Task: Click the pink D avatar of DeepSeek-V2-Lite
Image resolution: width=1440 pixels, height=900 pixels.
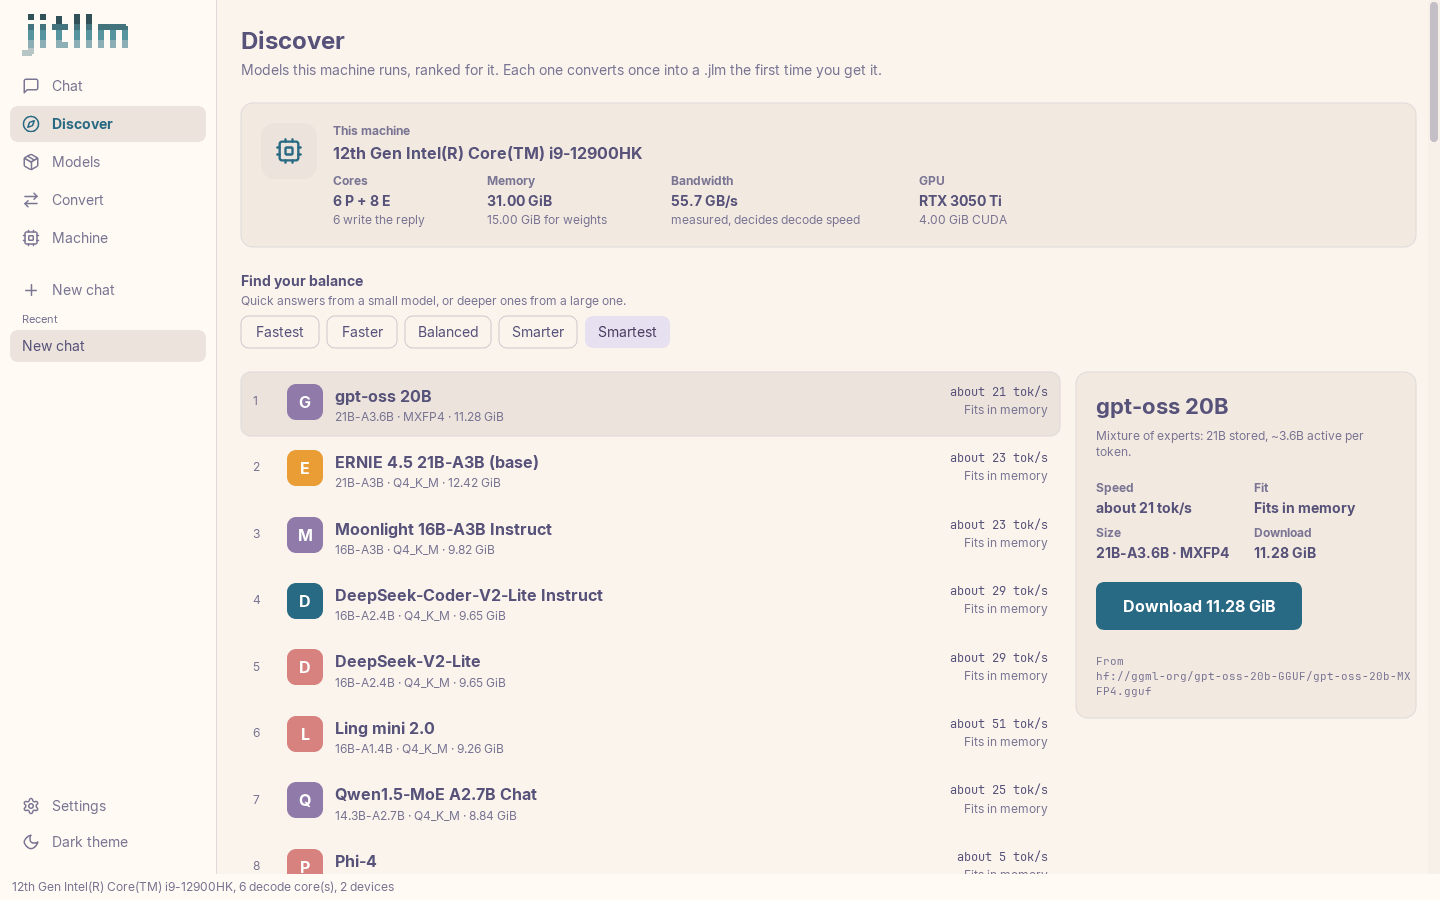Action: pyautogui.click(x=305, y=667)
